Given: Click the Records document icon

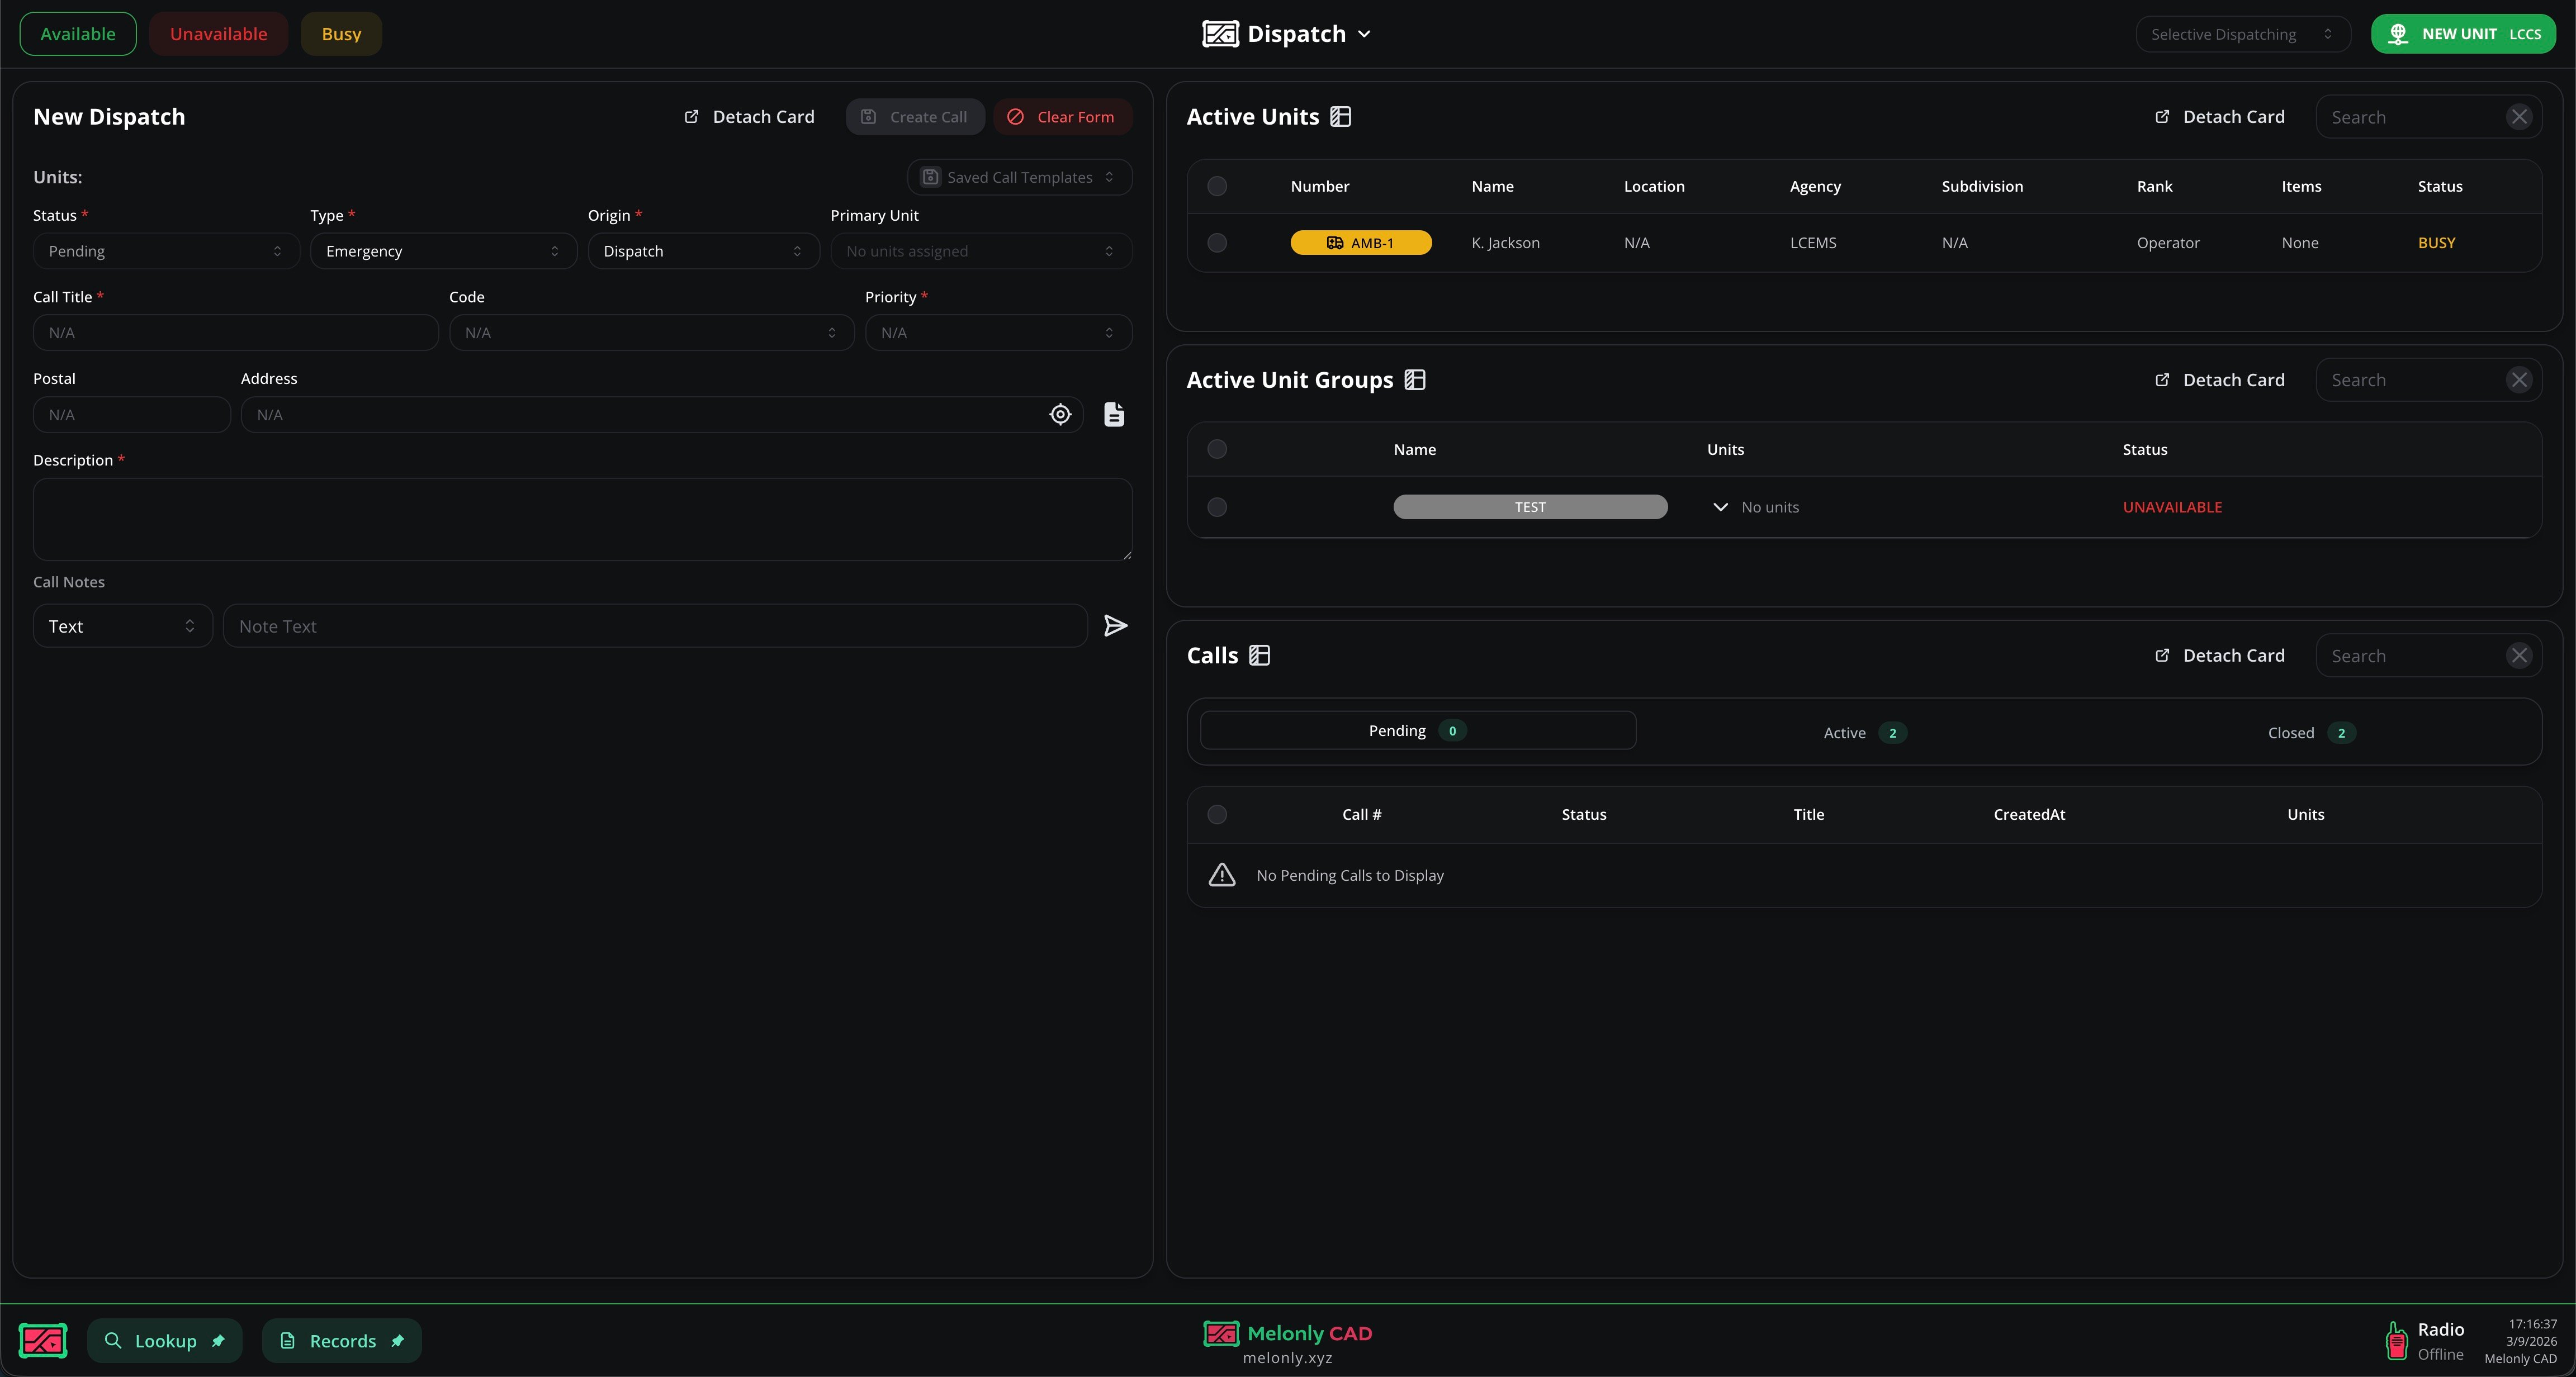Looking at the screenshot, I should coord(287,1341).
